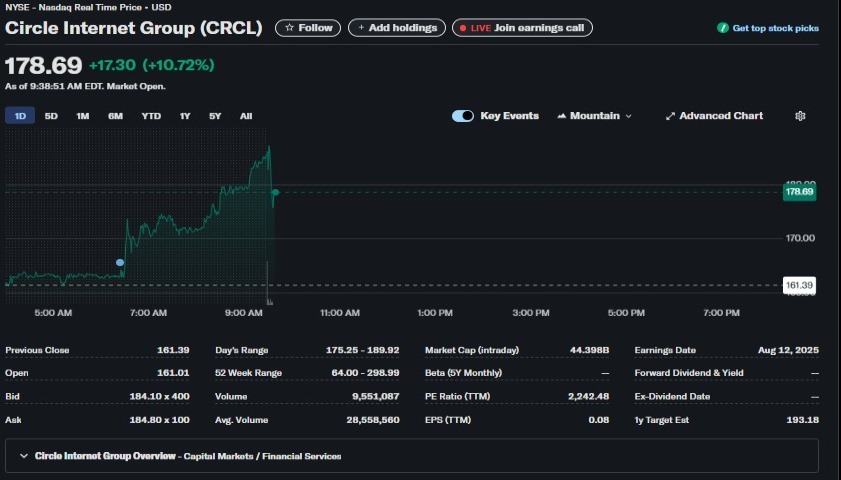The image size is (841, 480).
Task: Click the Ex-Dividend Date label
Action: pos(672,396)
